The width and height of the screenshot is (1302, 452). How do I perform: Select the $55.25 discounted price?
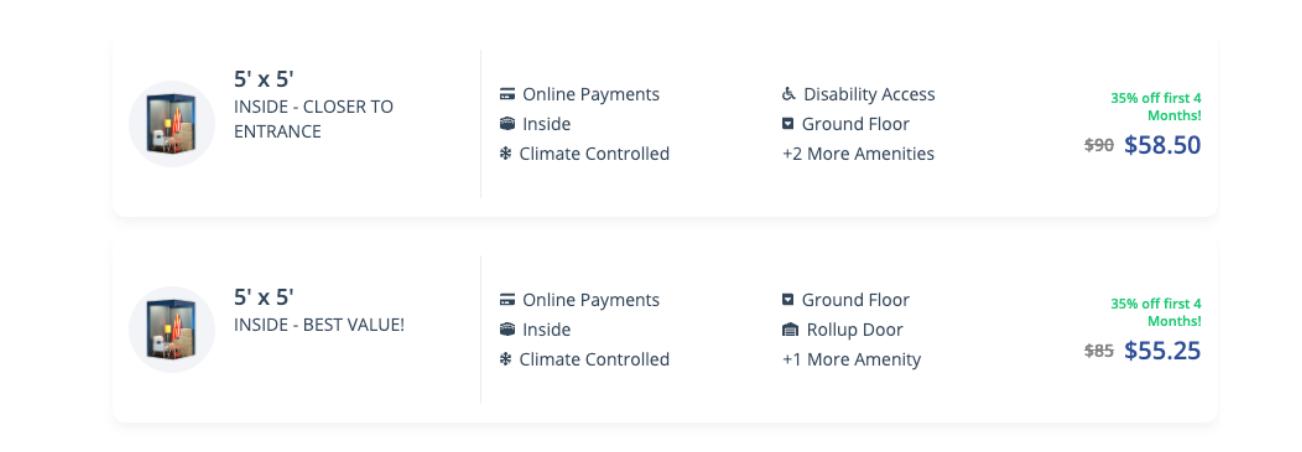(x=1162, y=351)
